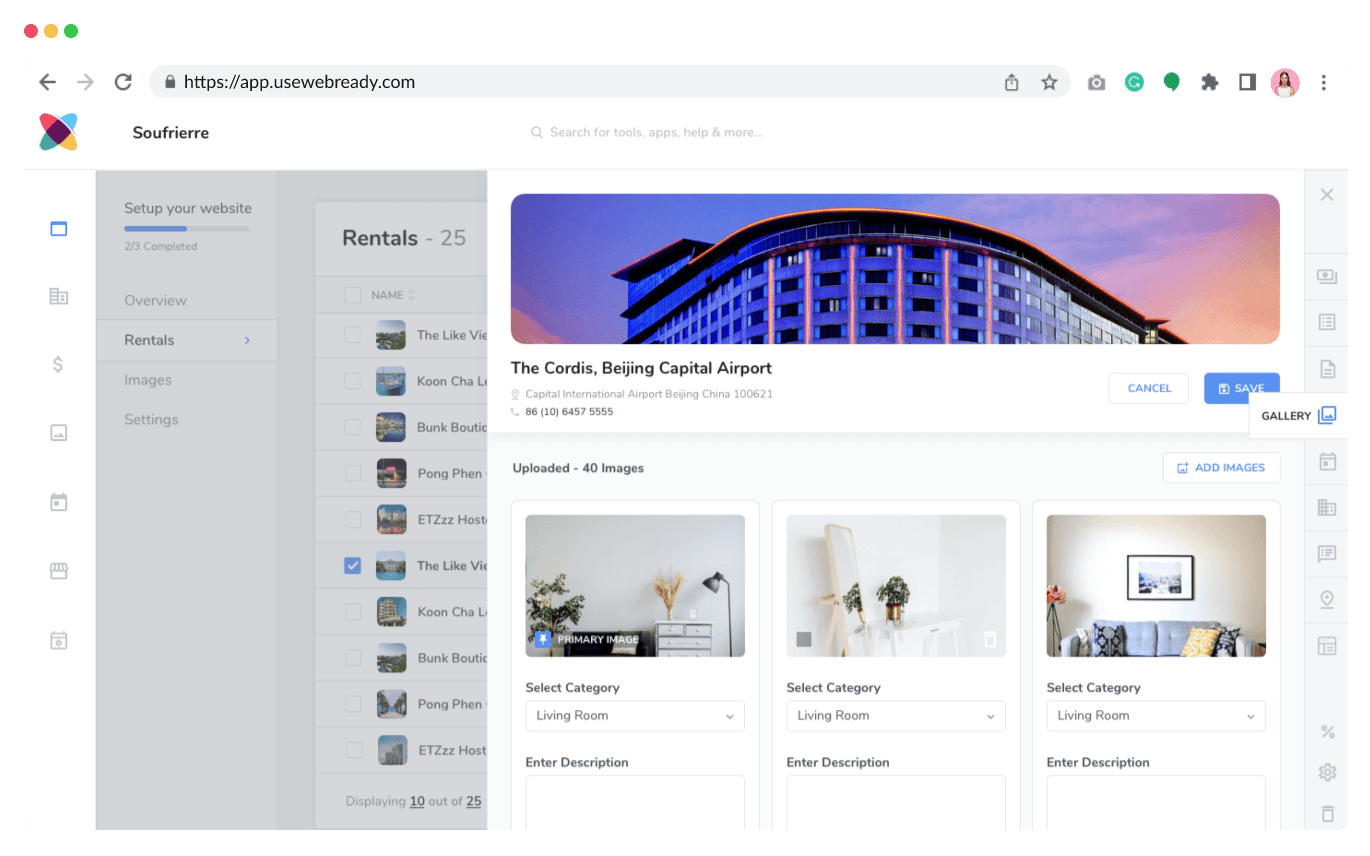Select Rentals in the setup menu
Screen dimensions: 1370x856
click(x=187, y=340)
